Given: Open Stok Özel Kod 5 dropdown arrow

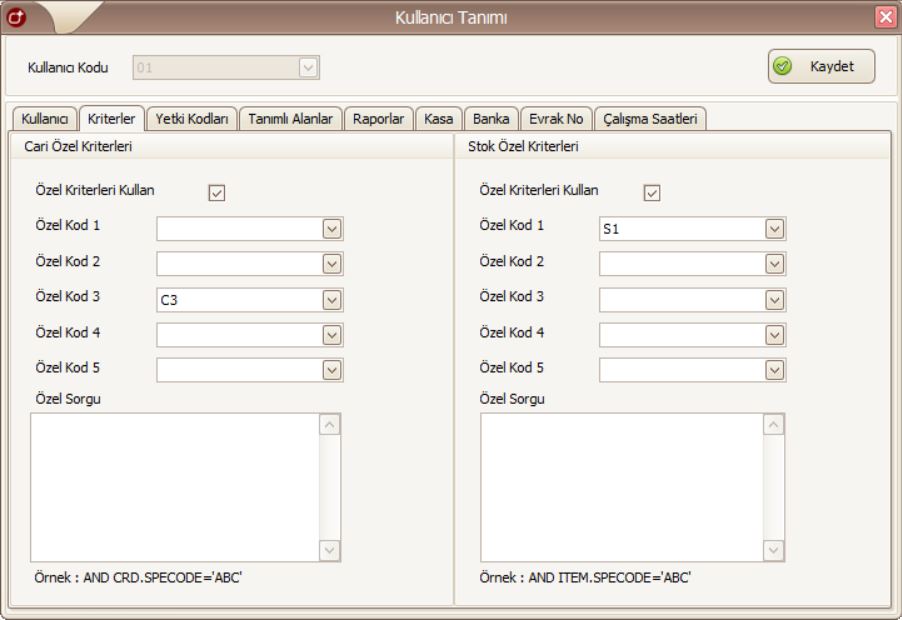Looking at the screenshot, I should (x=773, y=369).
